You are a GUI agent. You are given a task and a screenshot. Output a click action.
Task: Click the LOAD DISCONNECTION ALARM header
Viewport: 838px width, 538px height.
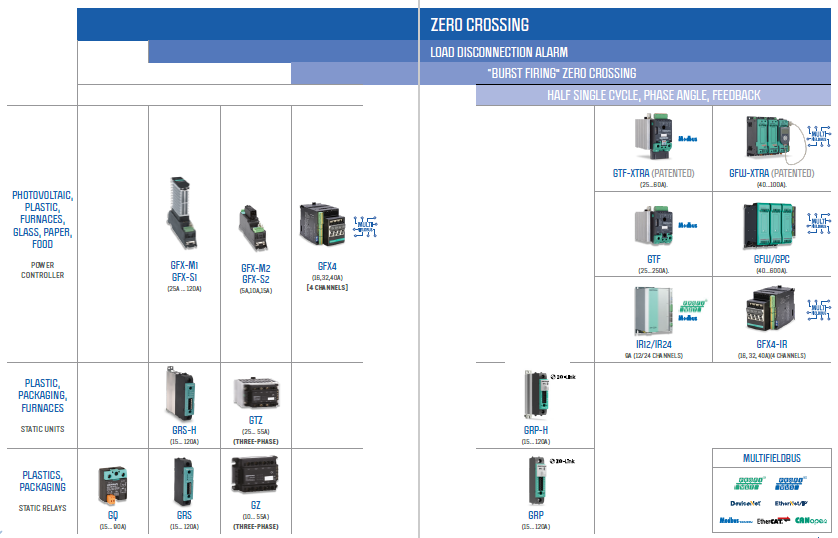click(x=499, y=52)
